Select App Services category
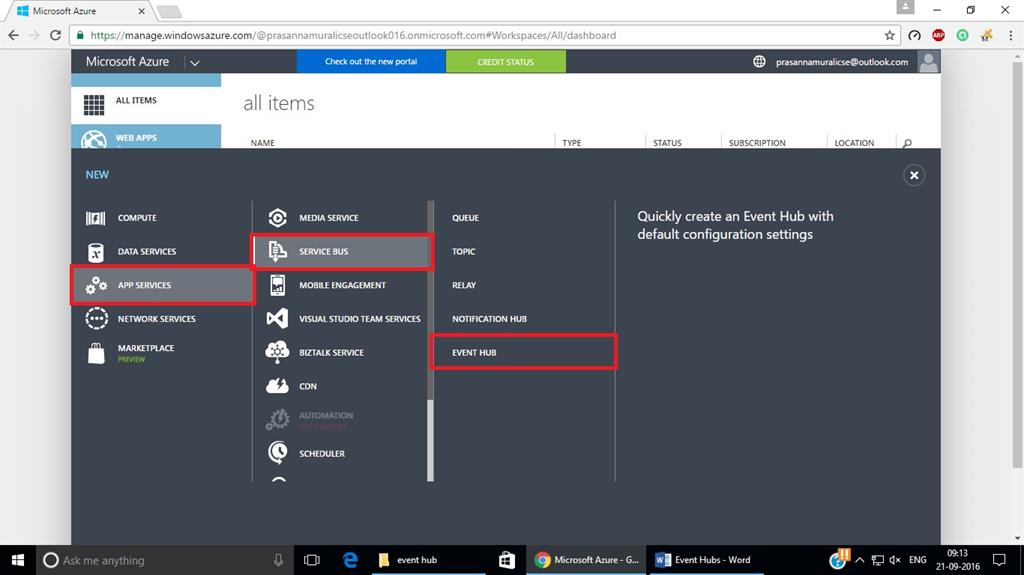Viewport: 1024px width, 575px height. (163, 285)
